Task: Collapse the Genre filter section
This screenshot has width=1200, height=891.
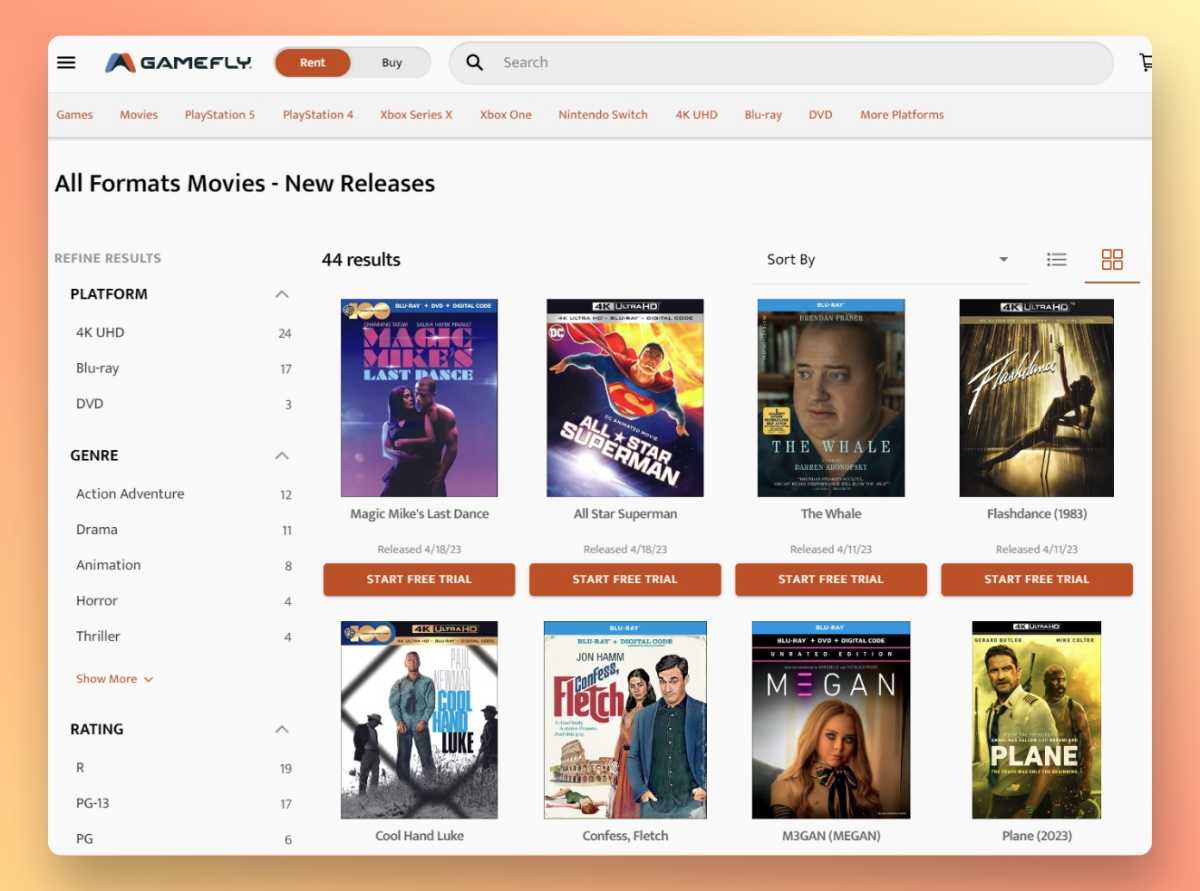Action: pos(282,455)
